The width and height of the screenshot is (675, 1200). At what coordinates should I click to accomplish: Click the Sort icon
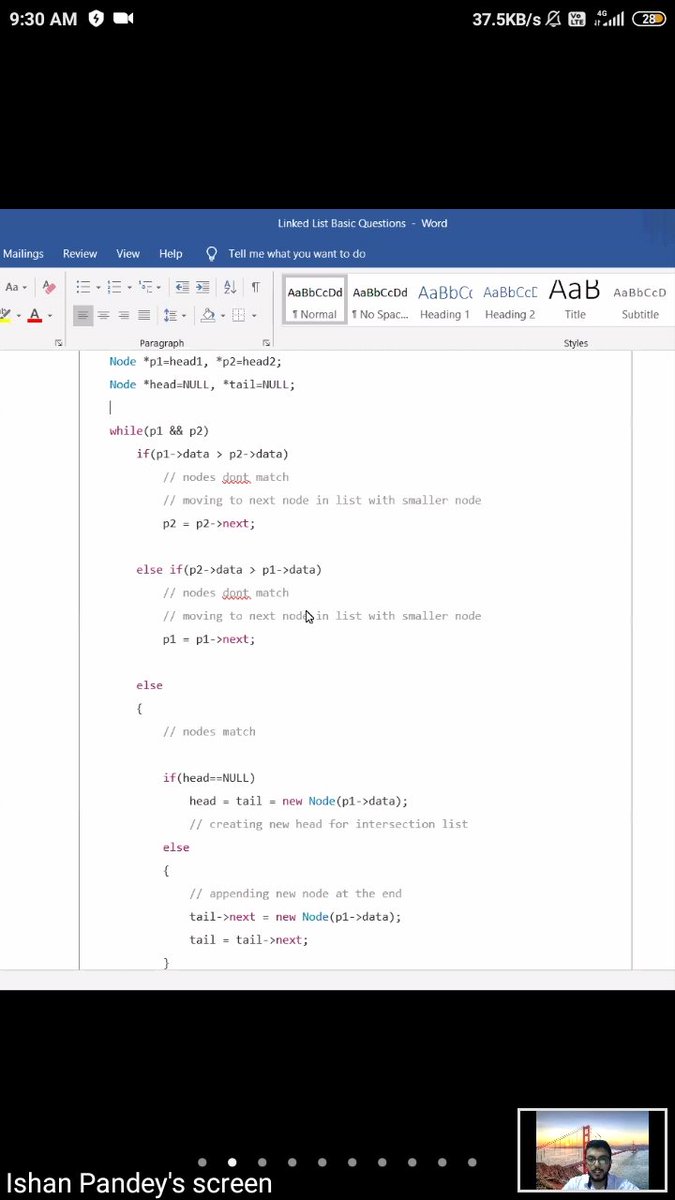pos(230,287)
